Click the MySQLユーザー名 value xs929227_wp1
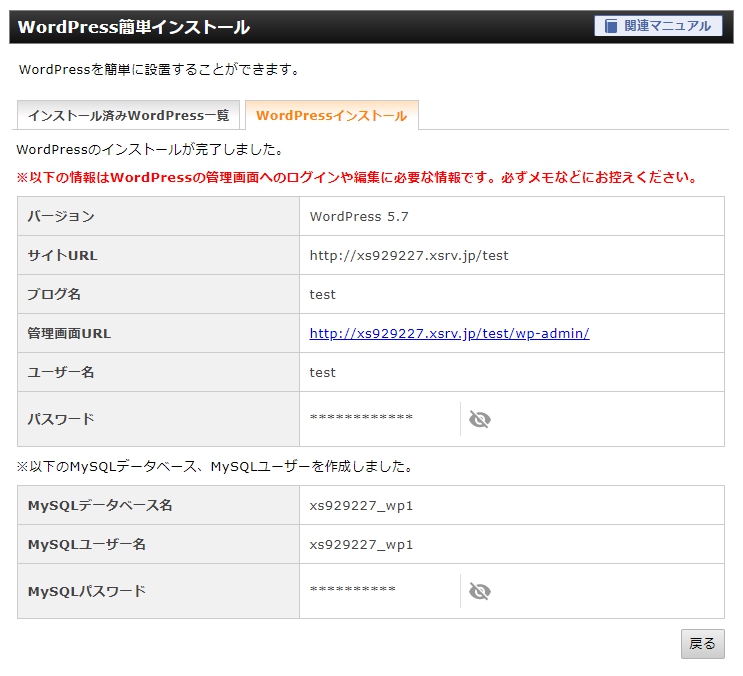 point(361,545)
